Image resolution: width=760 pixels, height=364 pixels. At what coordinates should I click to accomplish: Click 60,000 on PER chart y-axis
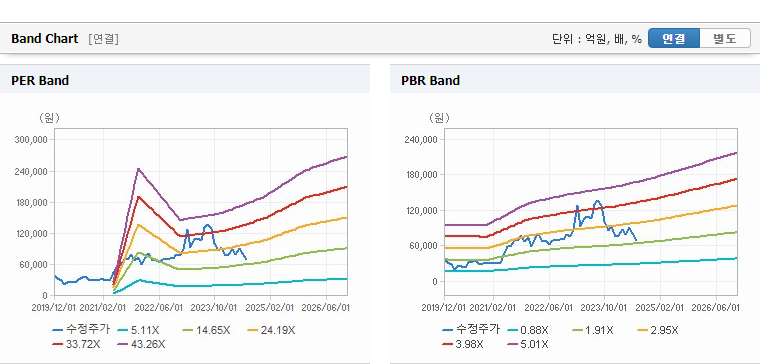[x=34, y=264]
